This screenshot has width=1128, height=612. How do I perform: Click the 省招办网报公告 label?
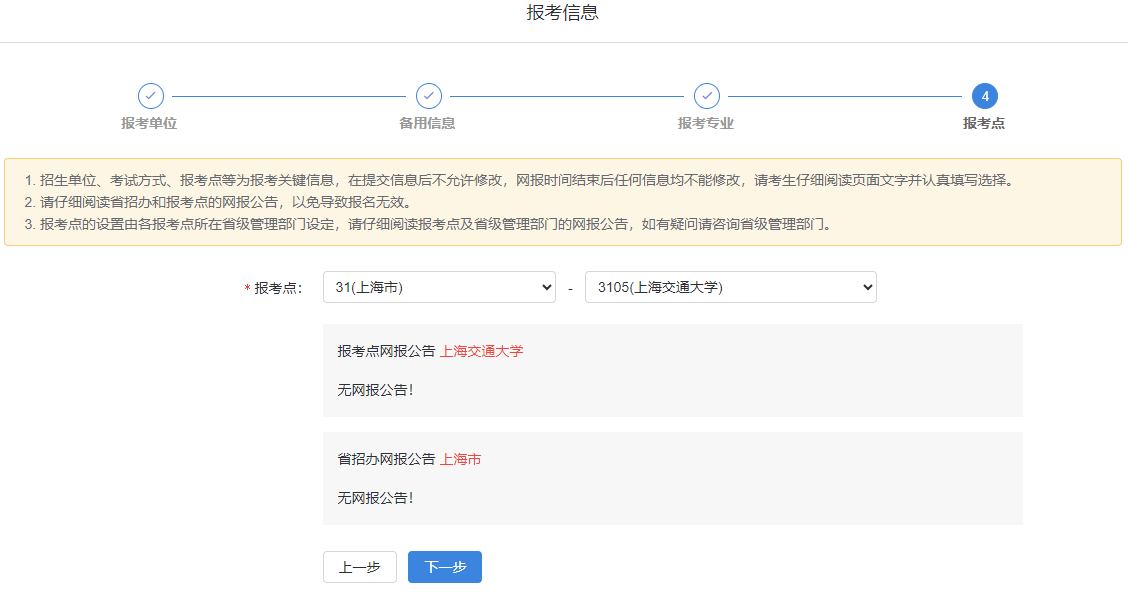(386, 459)
